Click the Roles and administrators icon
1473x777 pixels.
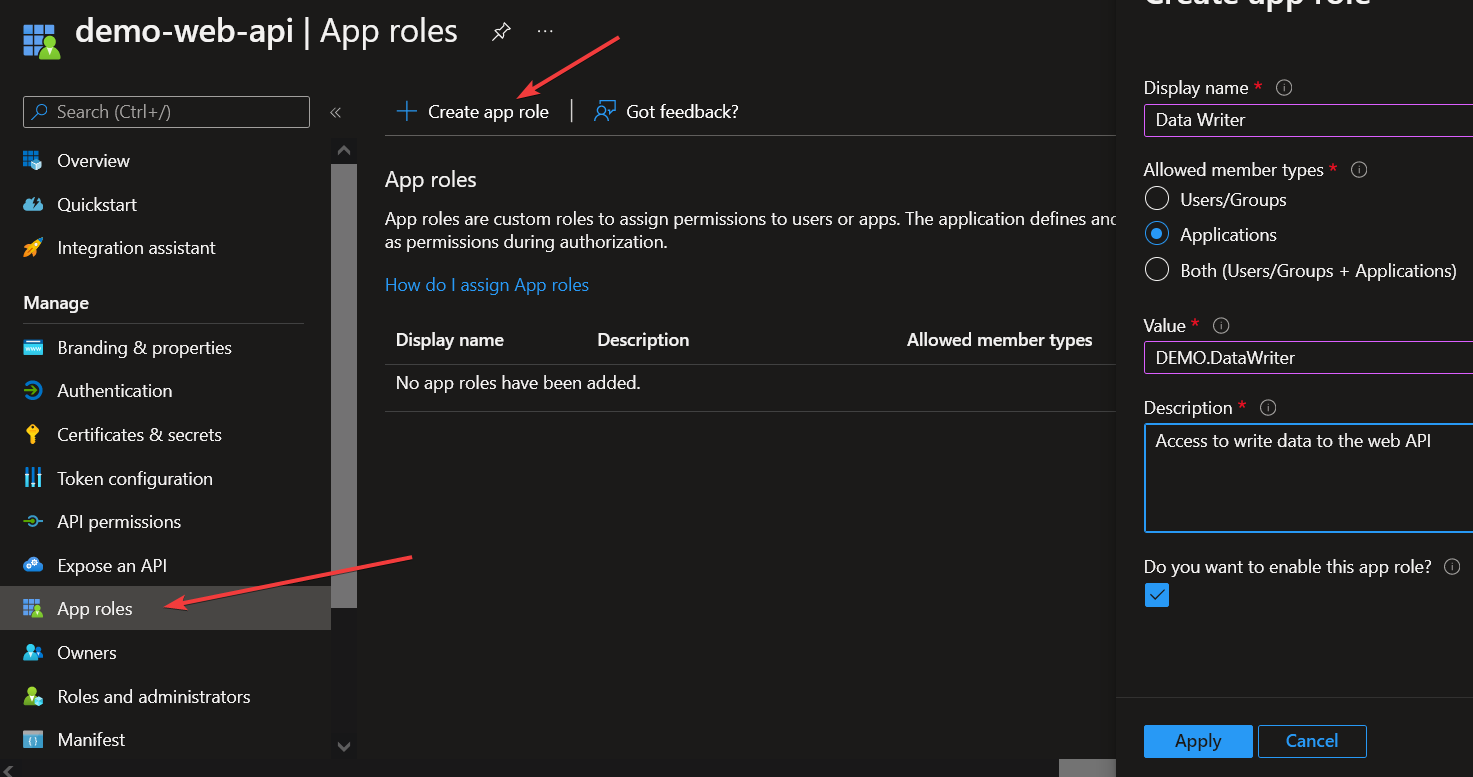tap(33, 697)
